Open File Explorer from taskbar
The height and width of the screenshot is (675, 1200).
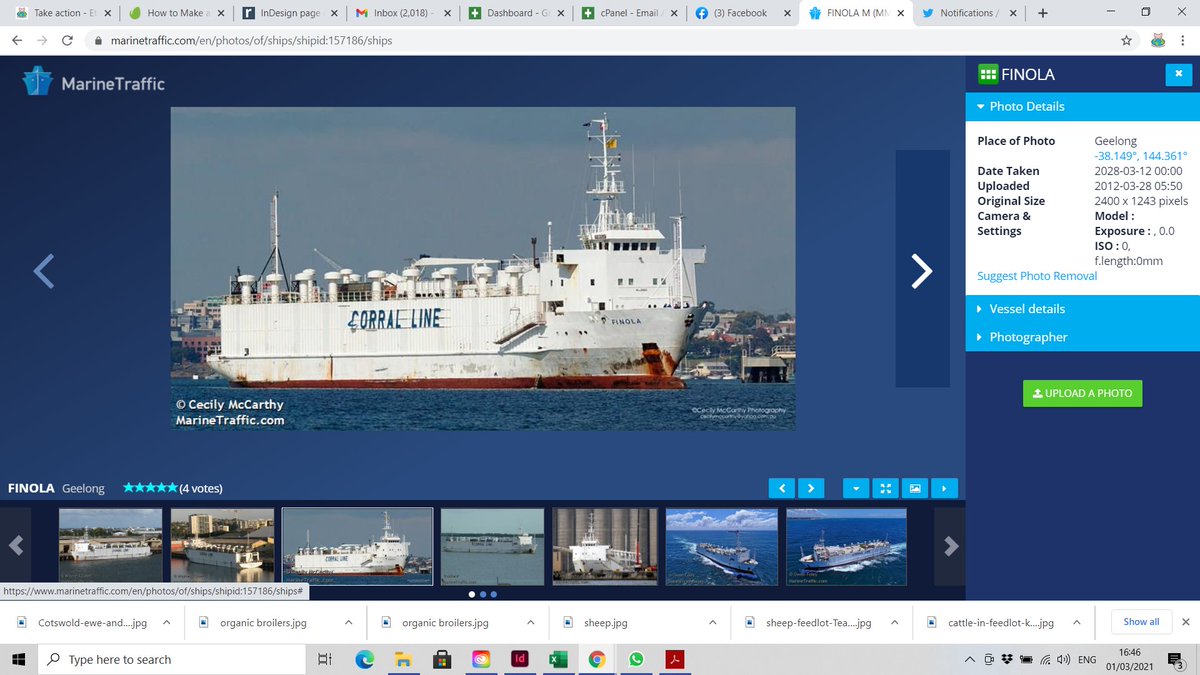[403, 659]
